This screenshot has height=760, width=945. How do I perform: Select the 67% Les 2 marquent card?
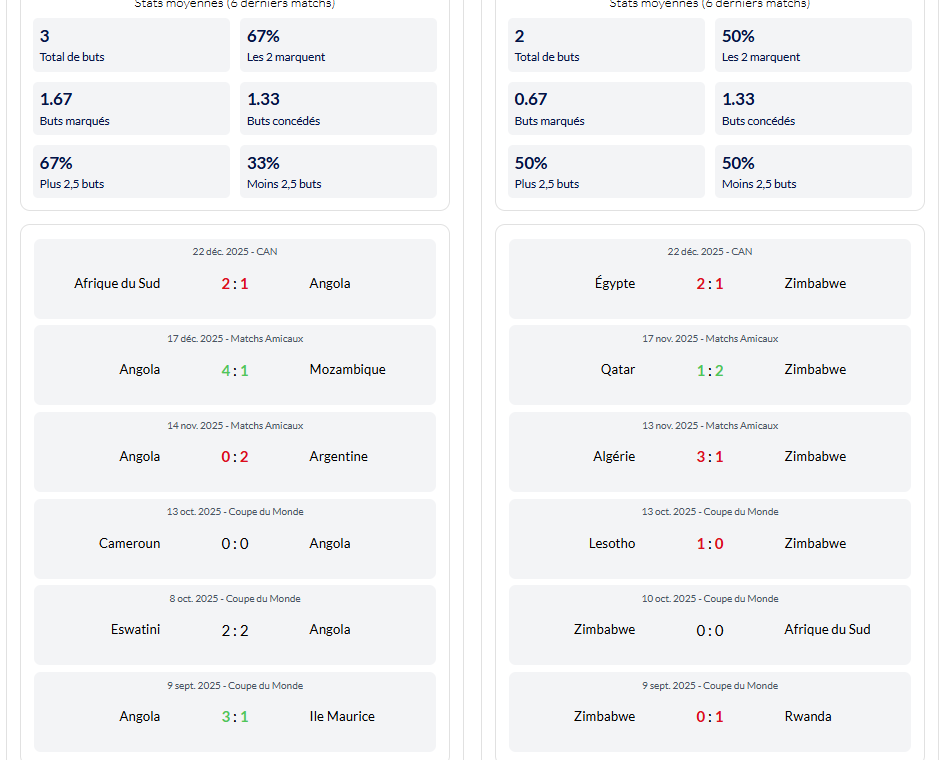[338, 44]
